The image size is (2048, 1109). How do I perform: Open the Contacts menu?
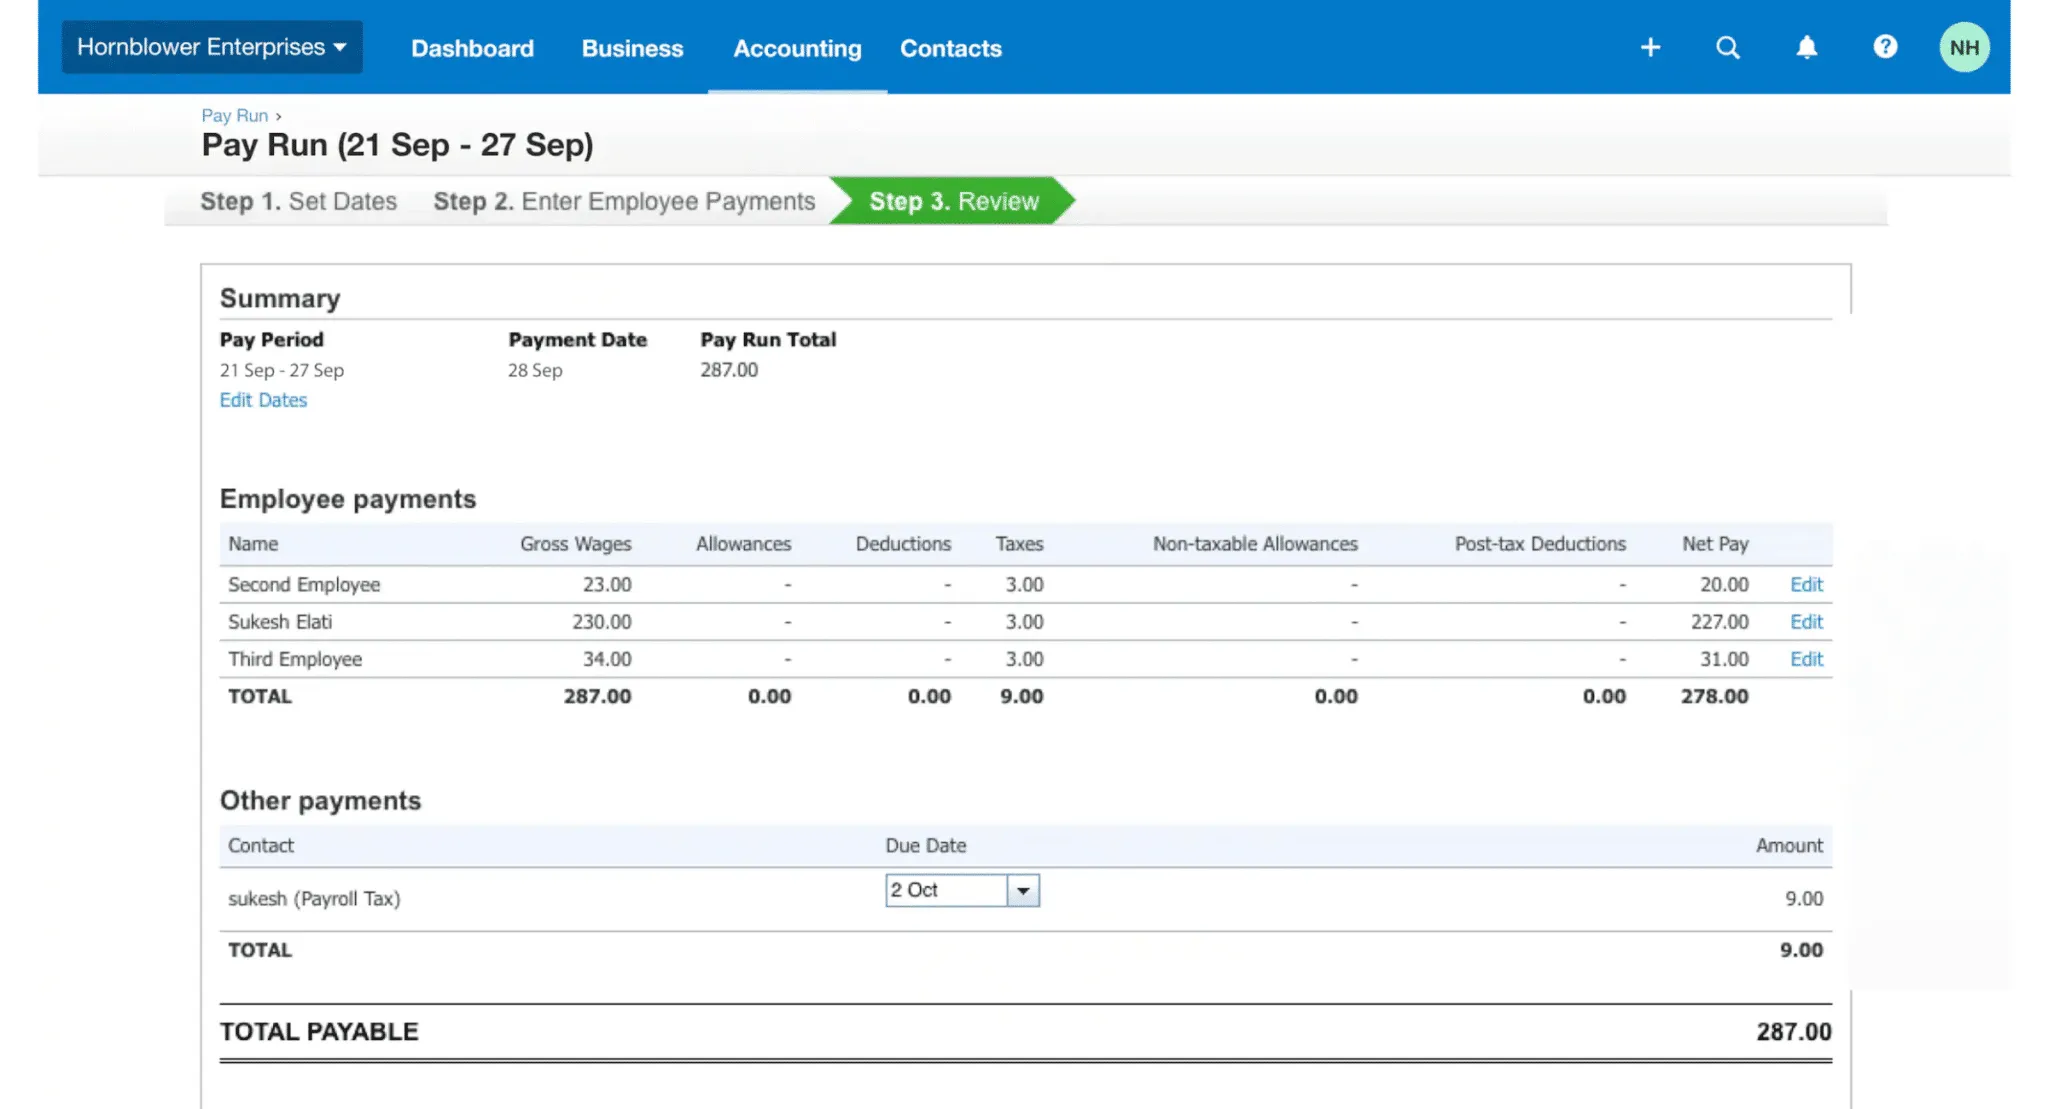pos(950,48)
